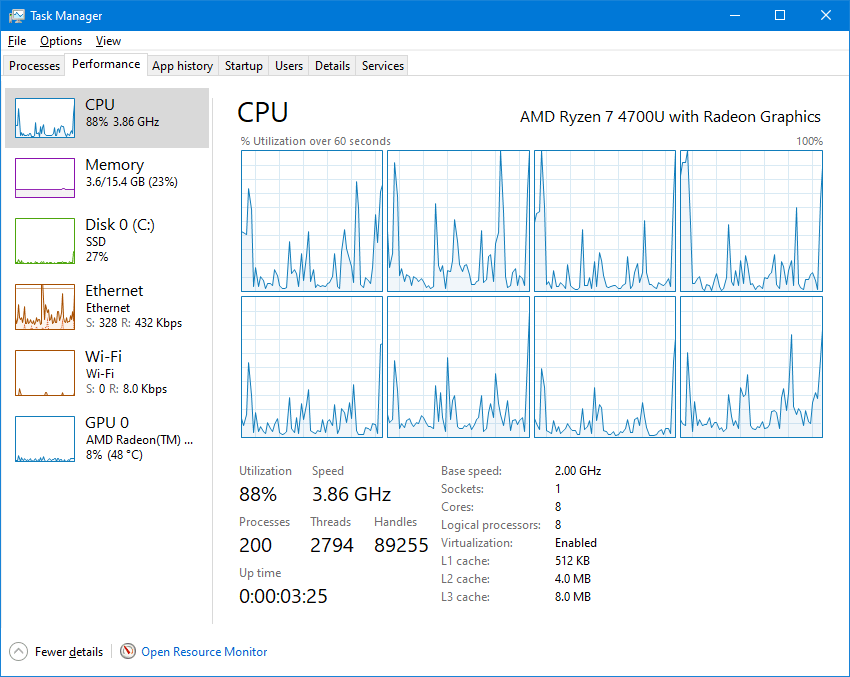Open the Services tab
The height and width of the screenshot is (677, 850).
click(381, 65)
